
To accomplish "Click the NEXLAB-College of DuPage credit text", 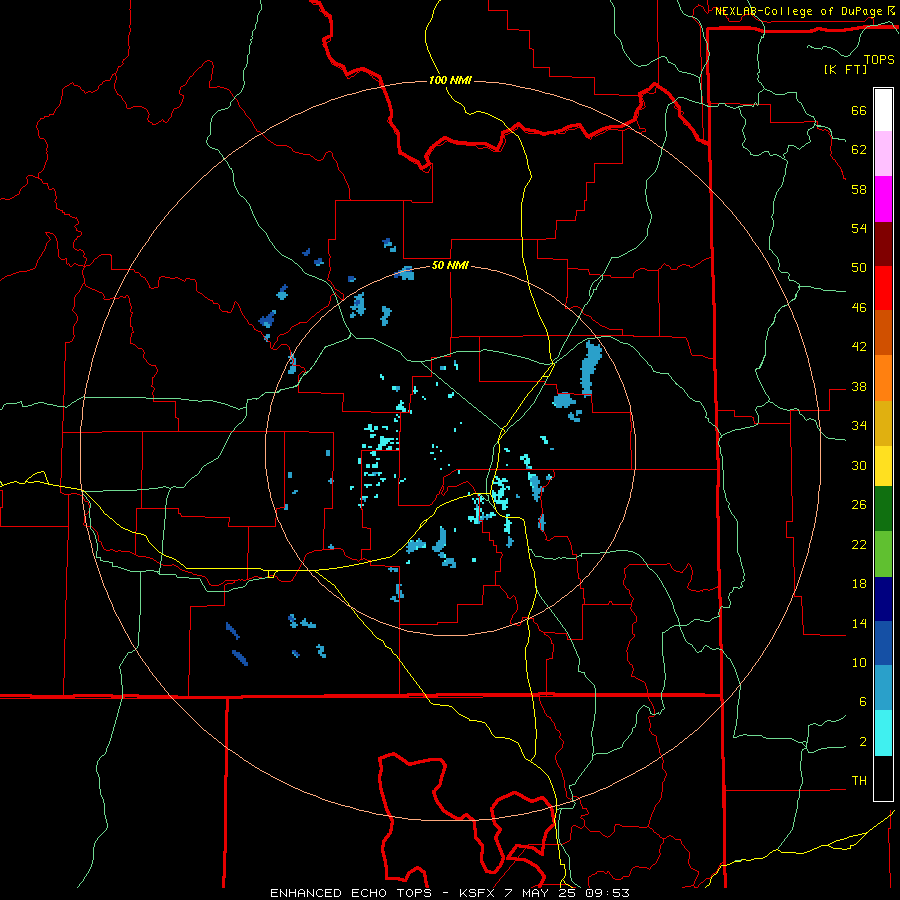I will [798, 11].
